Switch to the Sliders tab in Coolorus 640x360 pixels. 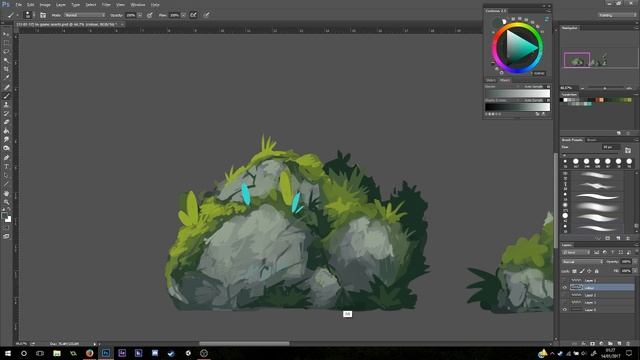click(491, 80)
